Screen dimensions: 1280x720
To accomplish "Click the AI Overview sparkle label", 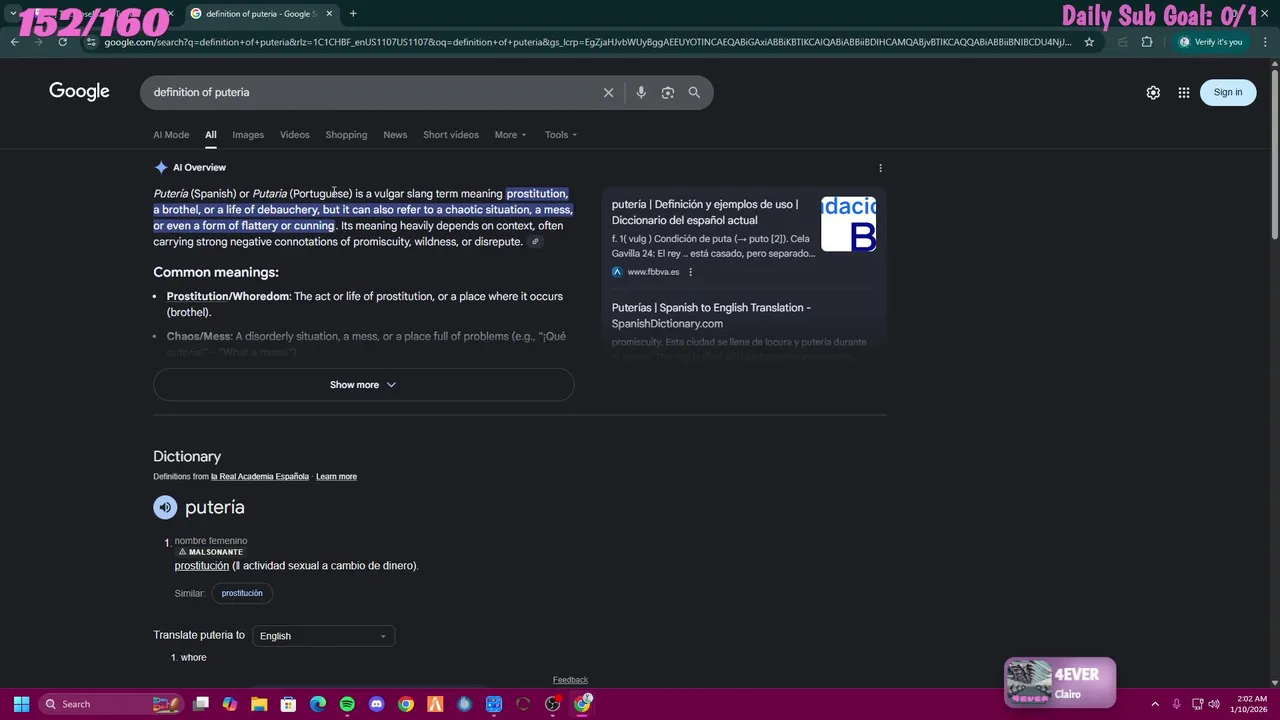I will pyautogui.click(x=190, y=168).
